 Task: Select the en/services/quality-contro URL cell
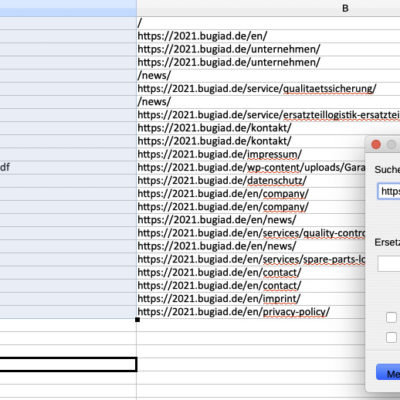point(251,233)
